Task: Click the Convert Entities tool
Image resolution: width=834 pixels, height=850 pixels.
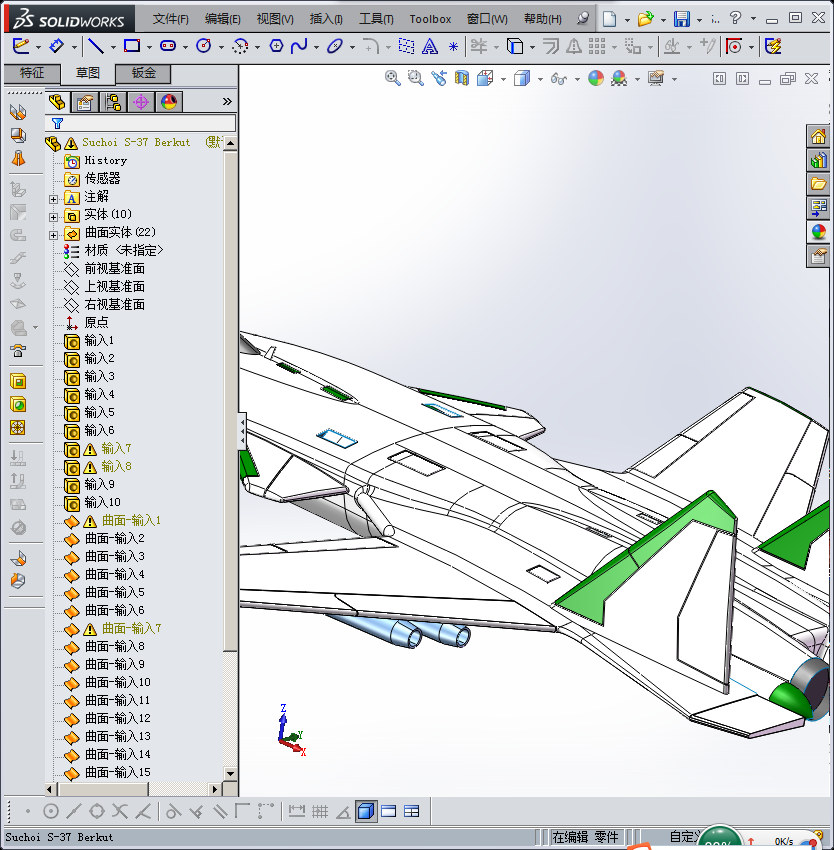Action: 515,46
